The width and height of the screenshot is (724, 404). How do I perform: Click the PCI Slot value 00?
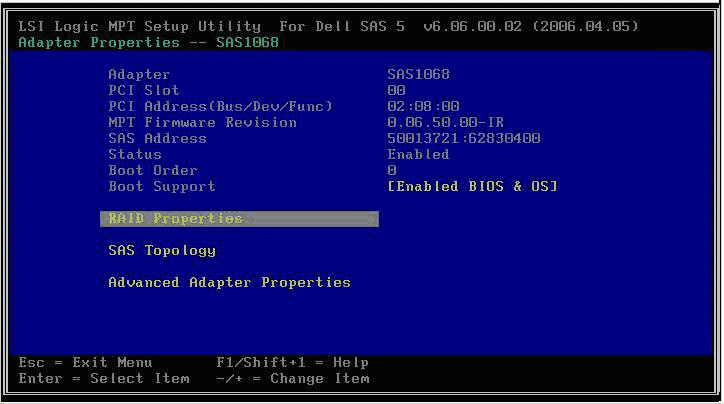[x=397, y=90]
